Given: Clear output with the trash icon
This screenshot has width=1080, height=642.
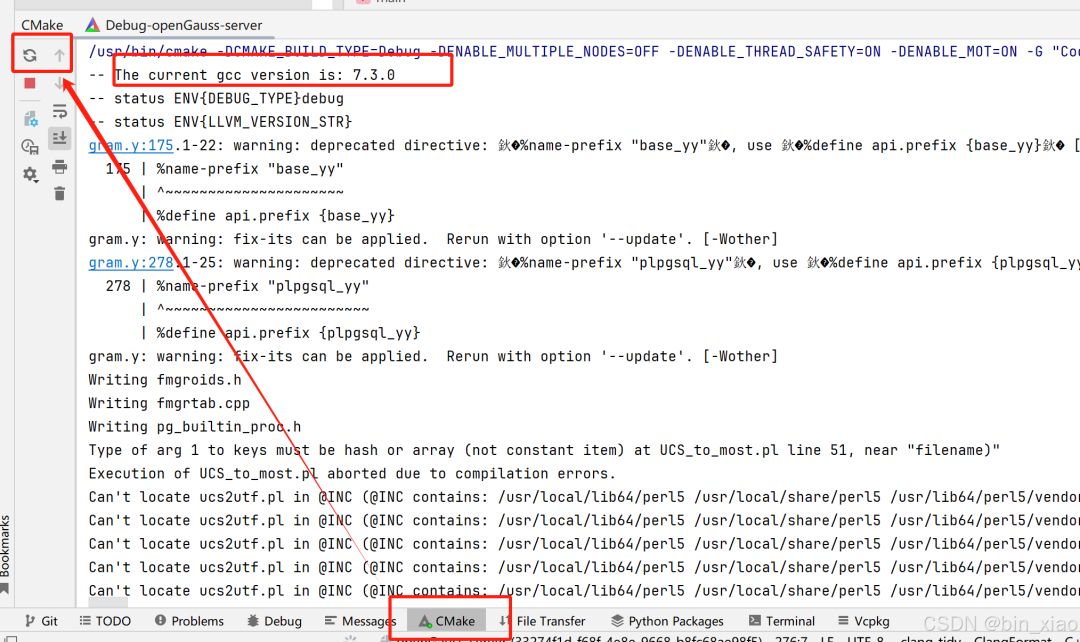Looking at the screenshot, I should (x=60, y=194).
